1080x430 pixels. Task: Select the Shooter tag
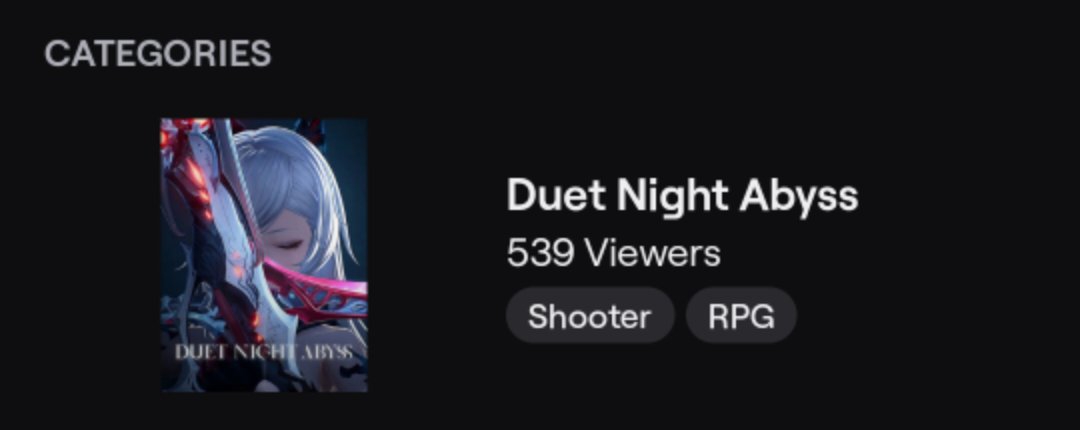click(590, 316)
